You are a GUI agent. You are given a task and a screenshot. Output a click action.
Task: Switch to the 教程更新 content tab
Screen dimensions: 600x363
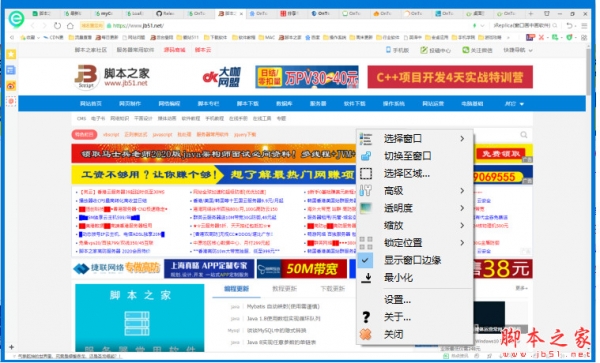point(284,289)
